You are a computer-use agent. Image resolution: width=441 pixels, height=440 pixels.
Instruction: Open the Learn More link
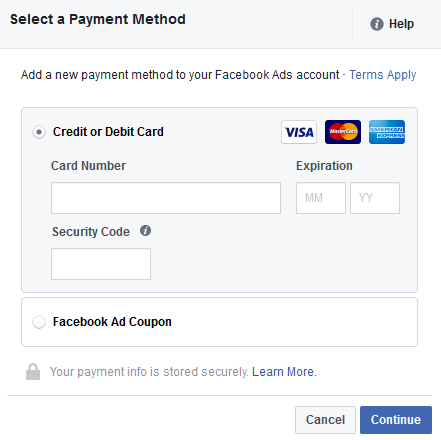284,372
